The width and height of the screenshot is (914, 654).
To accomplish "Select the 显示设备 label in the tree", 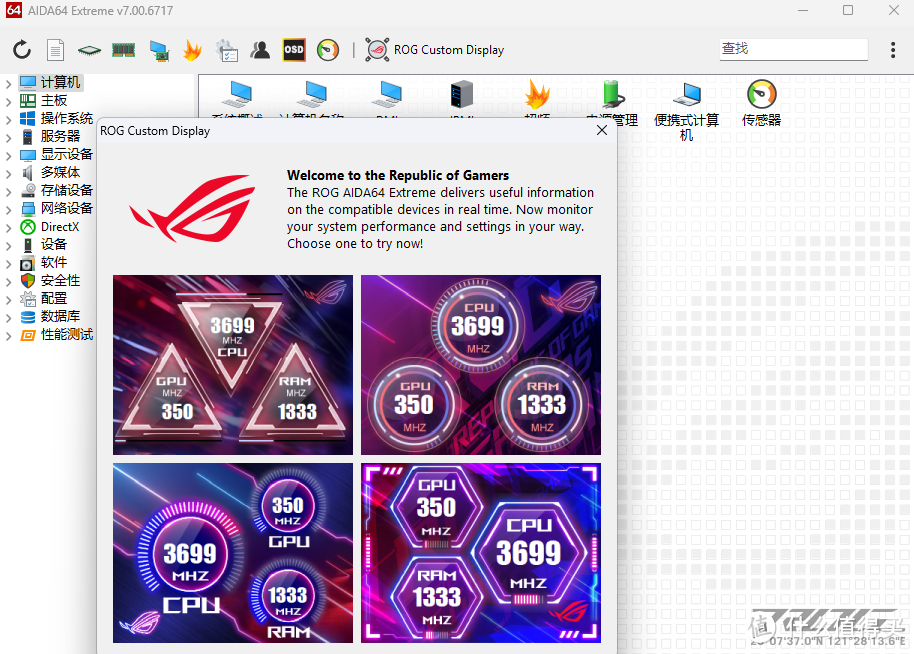I will (66, 154).
